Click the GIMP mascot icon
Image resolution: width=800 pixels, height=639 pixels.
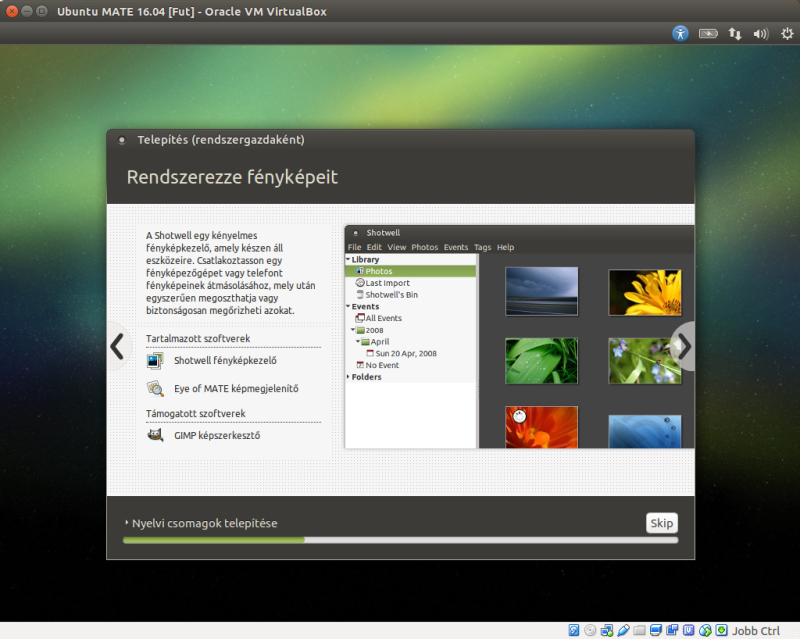pos(155,435)
